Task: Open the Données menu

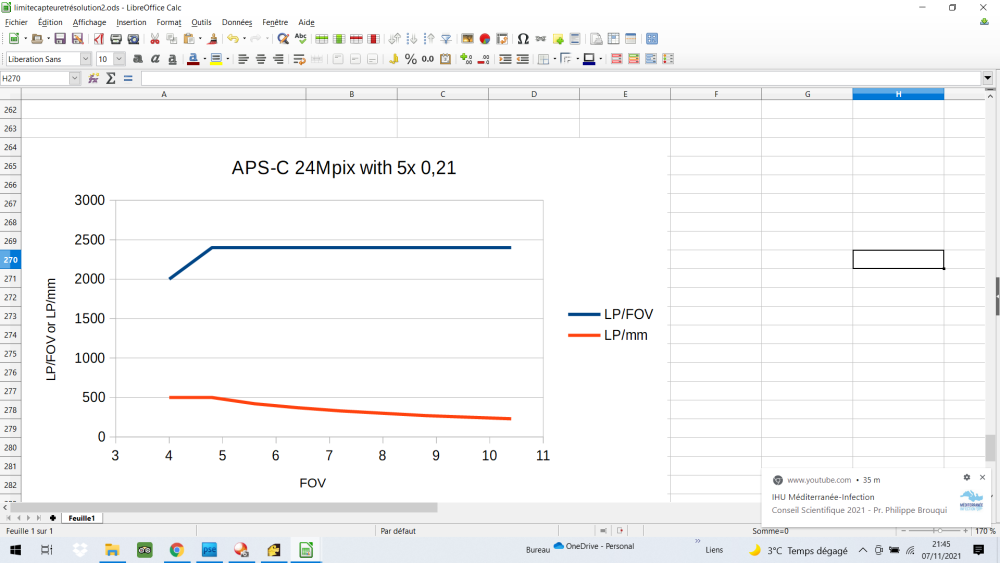Action: [237, 22]
